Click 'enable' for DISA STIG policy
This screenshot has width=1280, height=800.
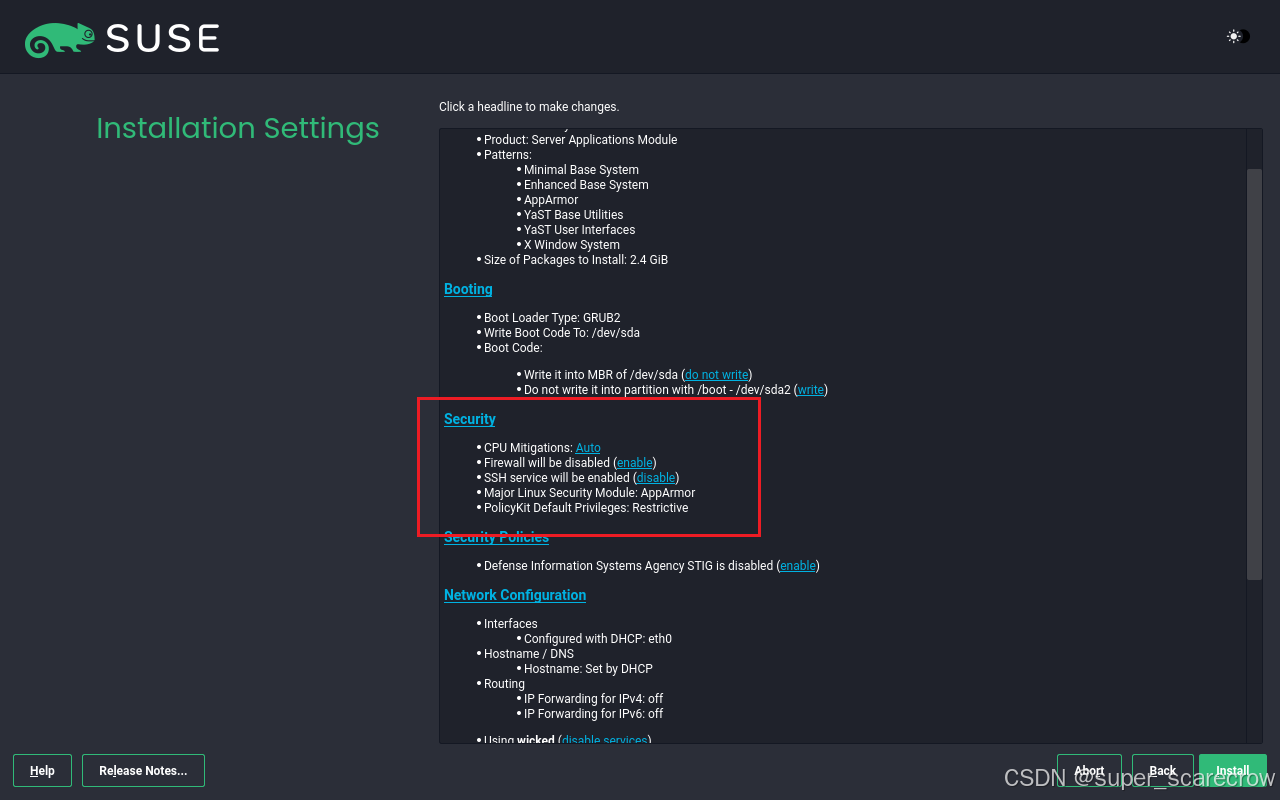798,566
